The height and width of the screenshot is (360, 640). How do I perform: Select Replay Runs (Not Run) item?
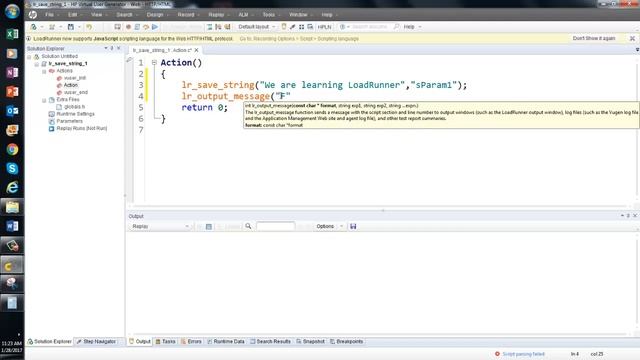[82, 129]
